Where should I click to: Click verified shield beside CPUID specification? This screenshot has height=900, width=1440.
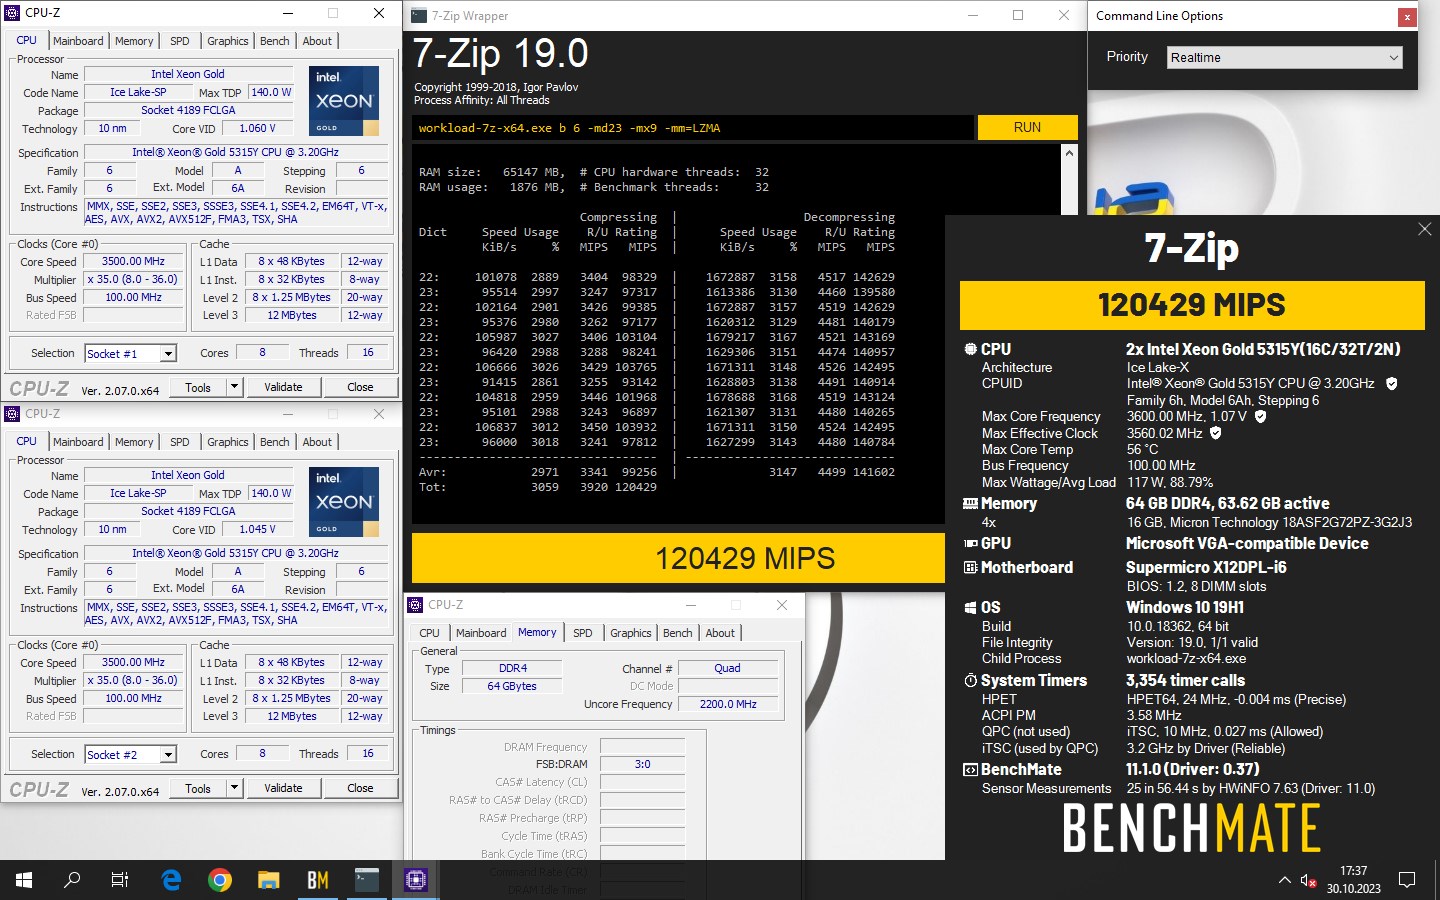click(x=1391, y=383)
